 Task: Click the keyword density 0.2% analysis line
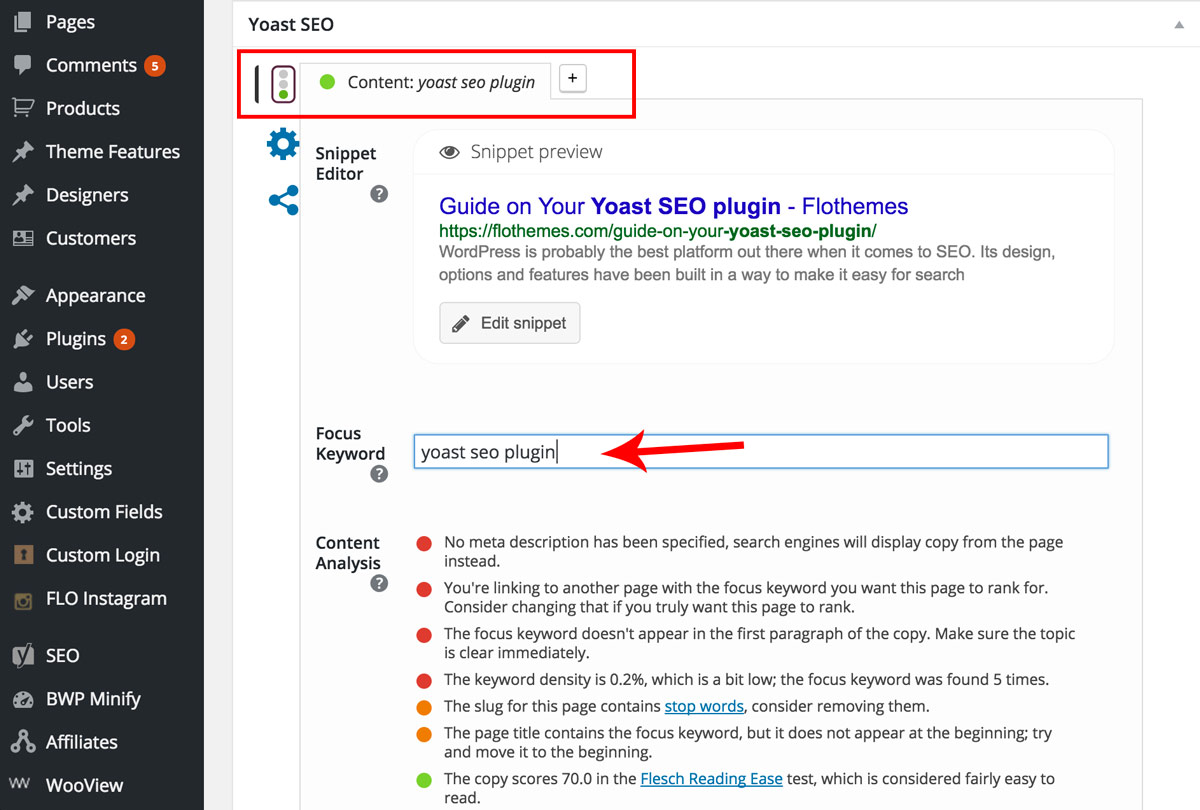(x=746, y=679)
